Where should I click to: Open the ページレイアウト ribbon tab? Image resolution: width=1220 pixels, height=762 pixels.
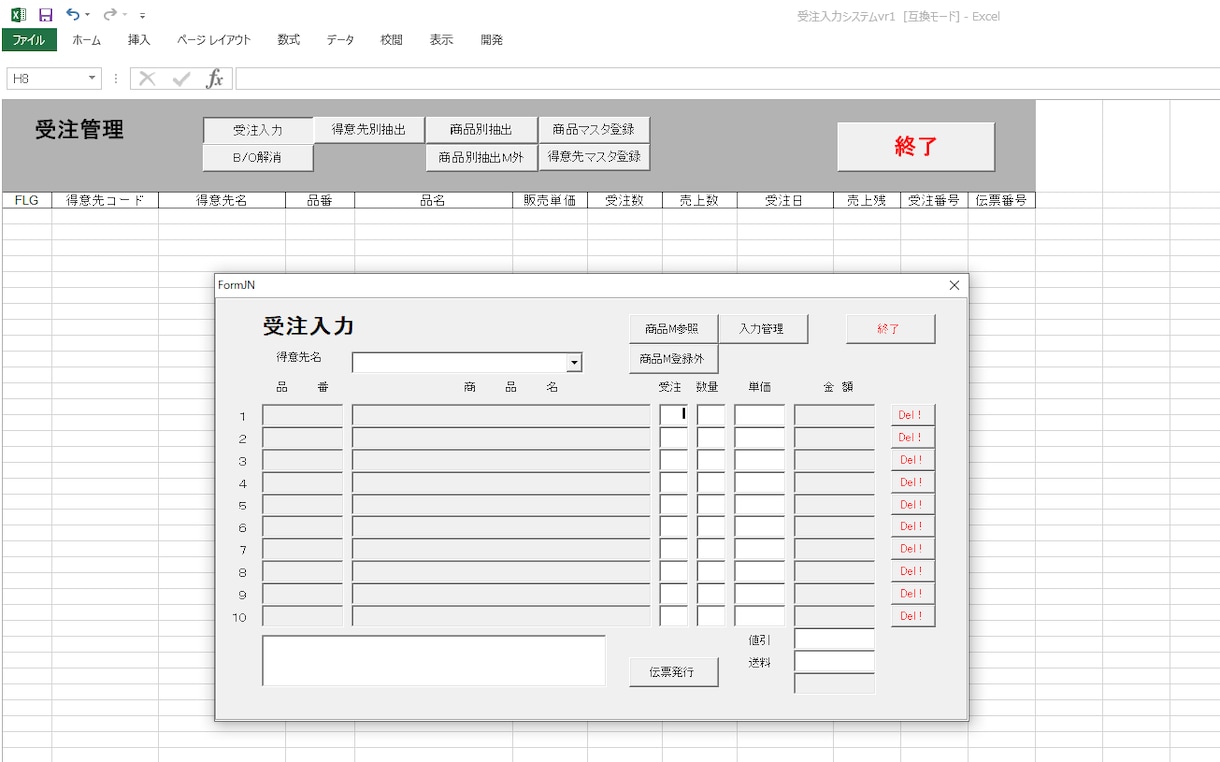coord(214,40)
